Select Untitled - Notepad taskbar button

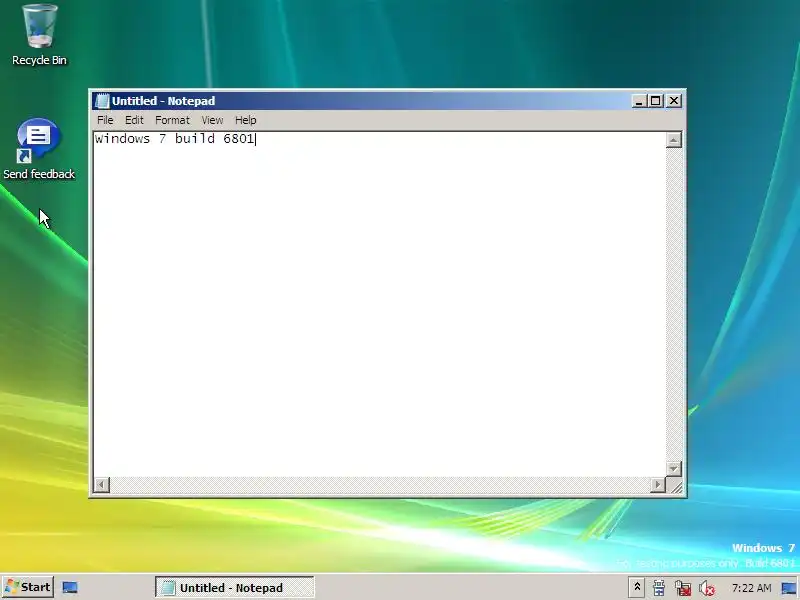[x=235, y=587]
